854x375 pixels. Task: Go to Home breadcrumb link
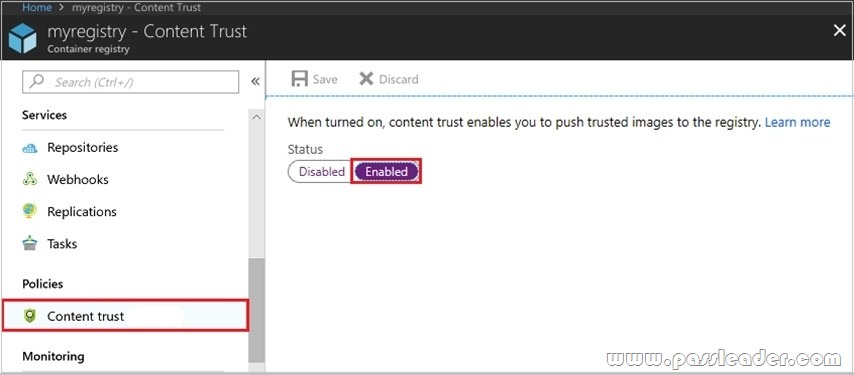coord(37,8)
